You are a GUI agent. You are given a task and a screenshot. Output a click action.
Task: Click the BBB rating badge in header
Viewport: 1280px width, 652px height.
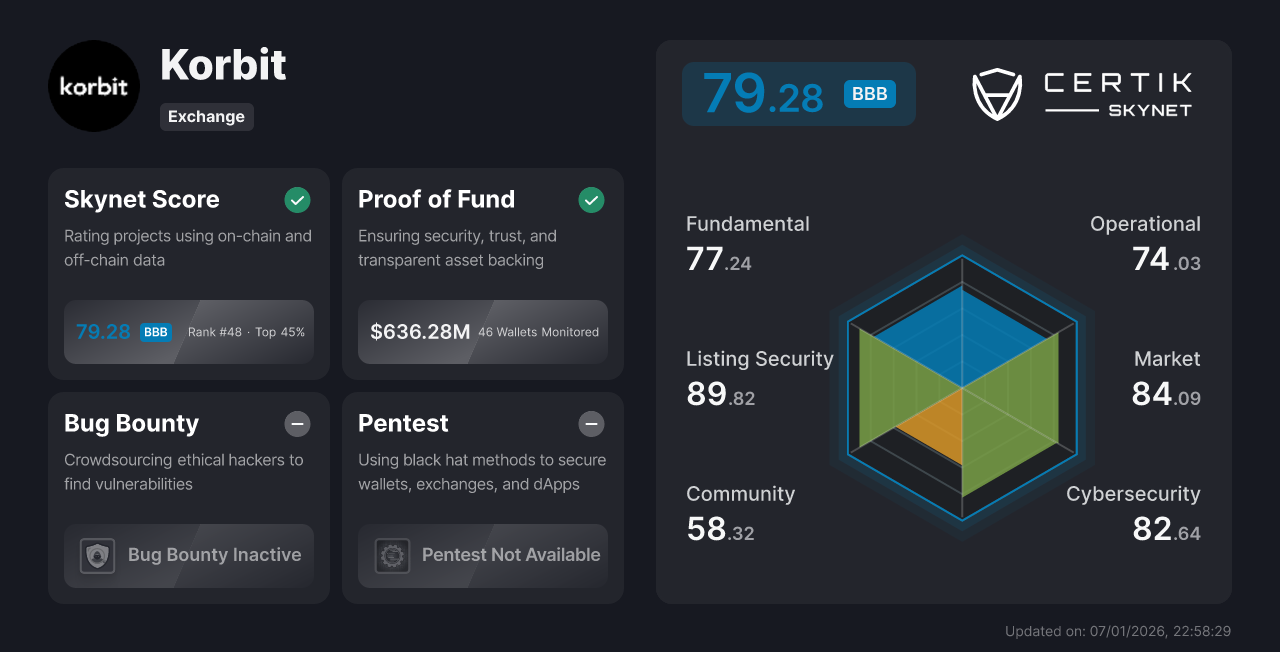tap(869, 93)
